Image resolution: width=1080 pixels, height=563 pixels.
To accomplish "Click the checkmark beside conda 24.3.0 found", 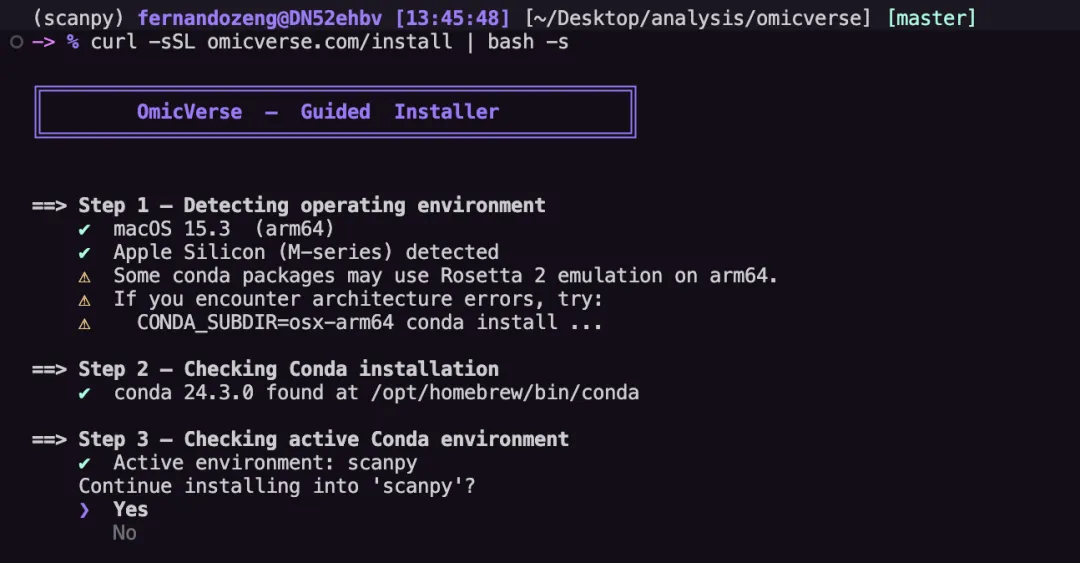I will coord(85,393).
